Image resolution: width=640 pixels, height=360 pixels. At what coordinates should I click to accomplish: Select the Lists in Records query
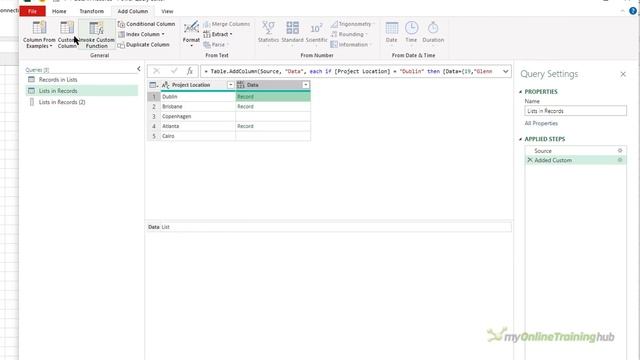click(82, 91)
